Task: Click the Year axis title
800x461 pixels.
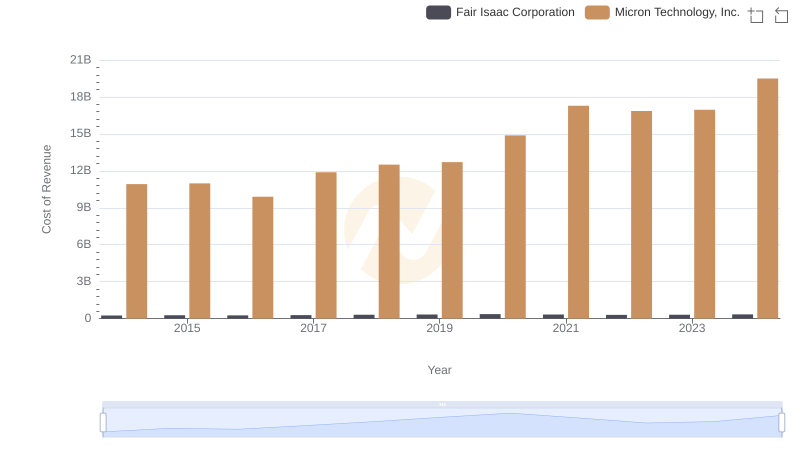Action: [x=439, y=370]
